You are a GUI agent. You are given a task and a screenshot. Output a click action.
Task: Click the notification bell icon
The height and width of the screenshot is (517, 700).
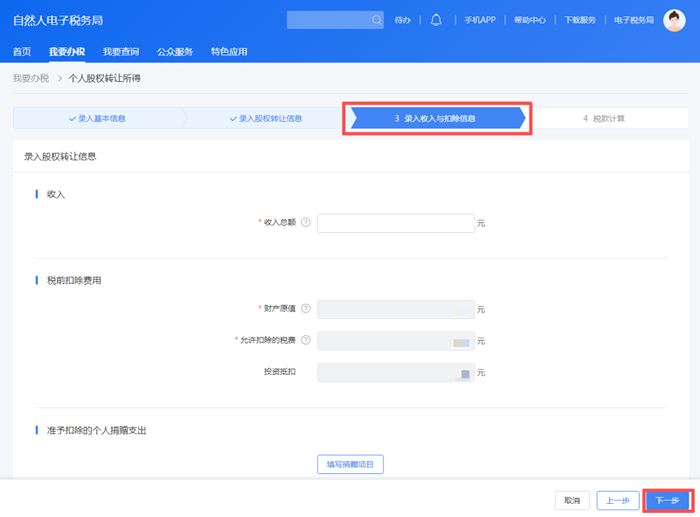click(436, 20)
